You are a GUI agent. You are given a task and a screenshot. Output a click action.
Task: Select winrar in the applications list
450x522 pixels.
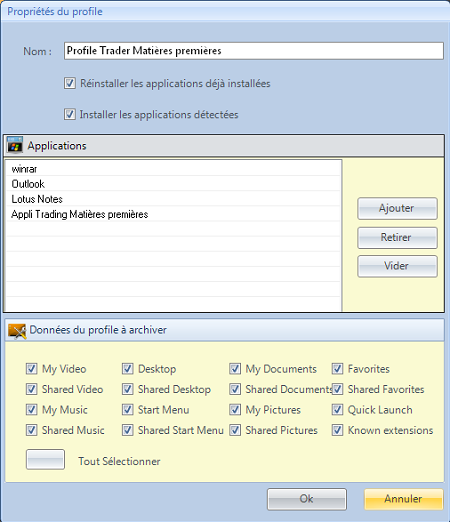coord(173,169)
